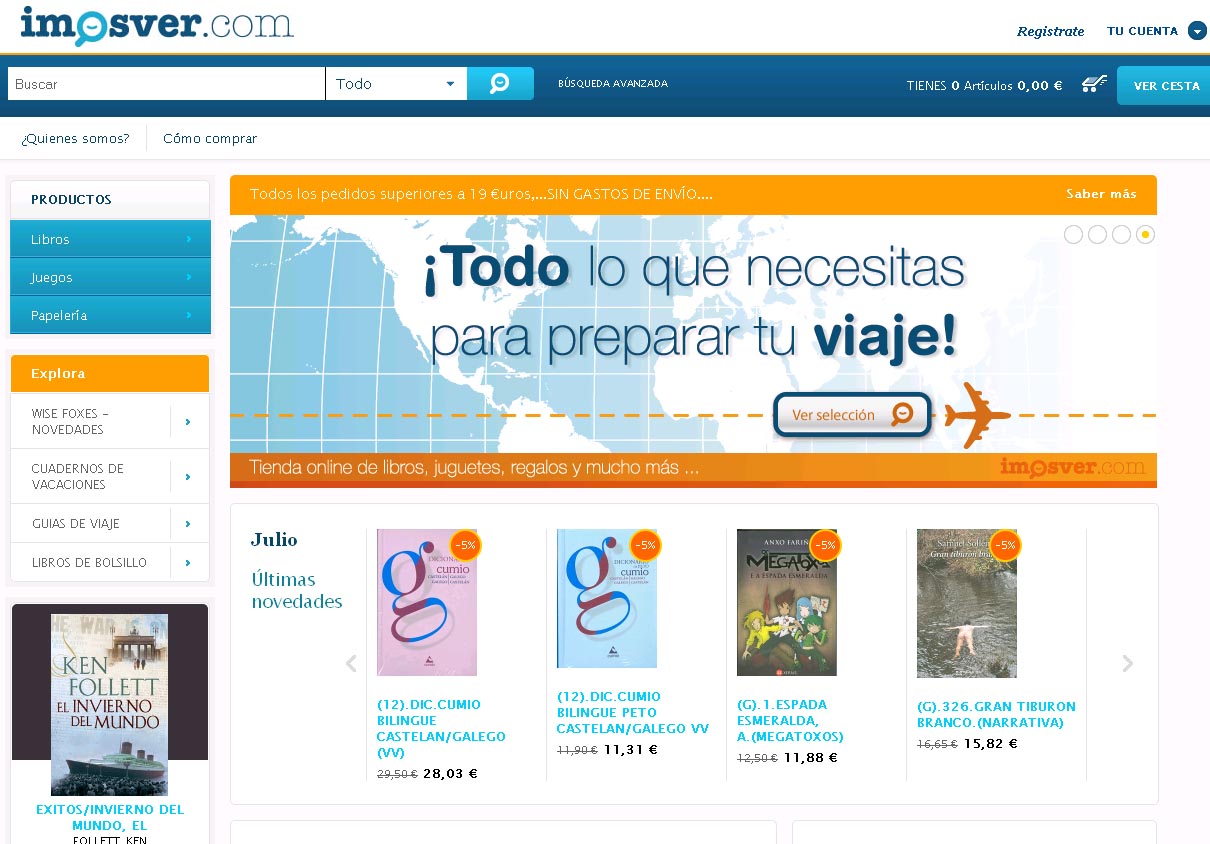
Task: Open the ¿Quienes somos? menu item
Action: [x=75, y=139]
